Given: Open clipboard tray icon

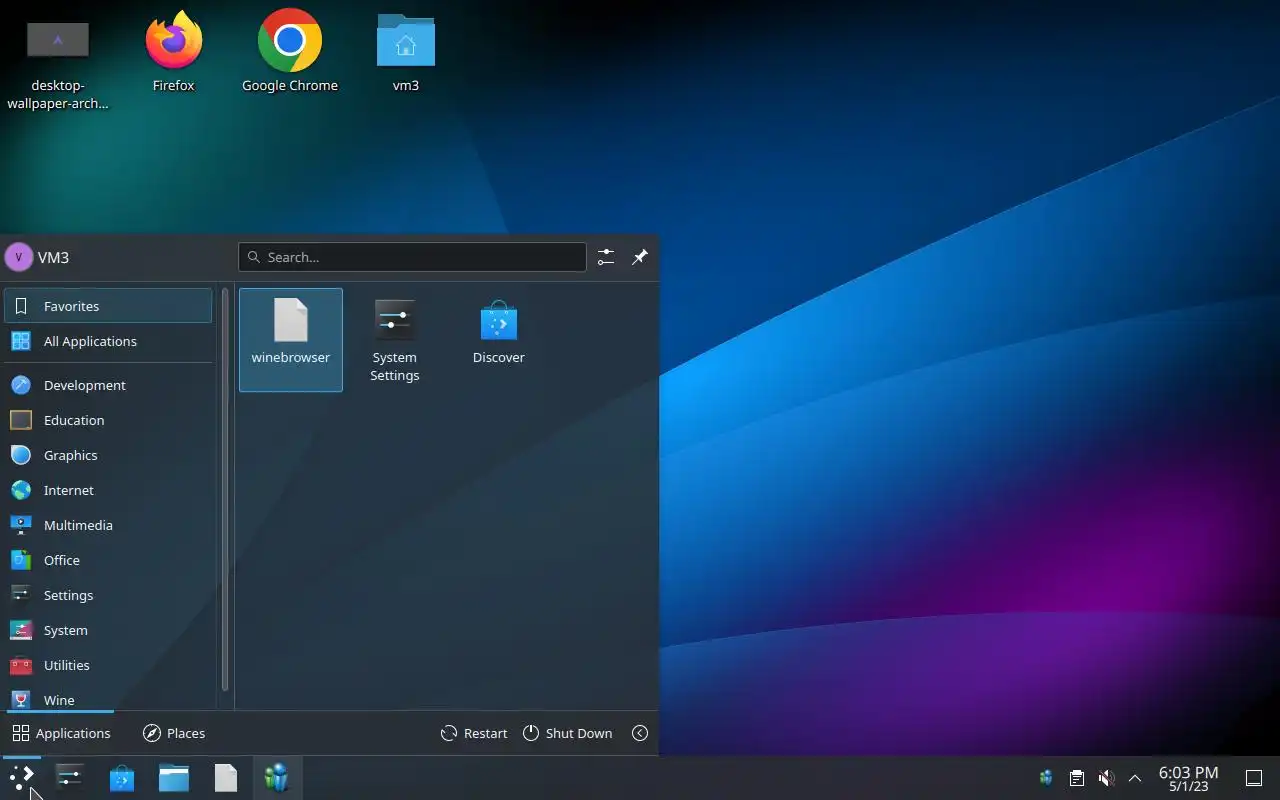Looking at the screenshot, I should (x=1076, y=777).
